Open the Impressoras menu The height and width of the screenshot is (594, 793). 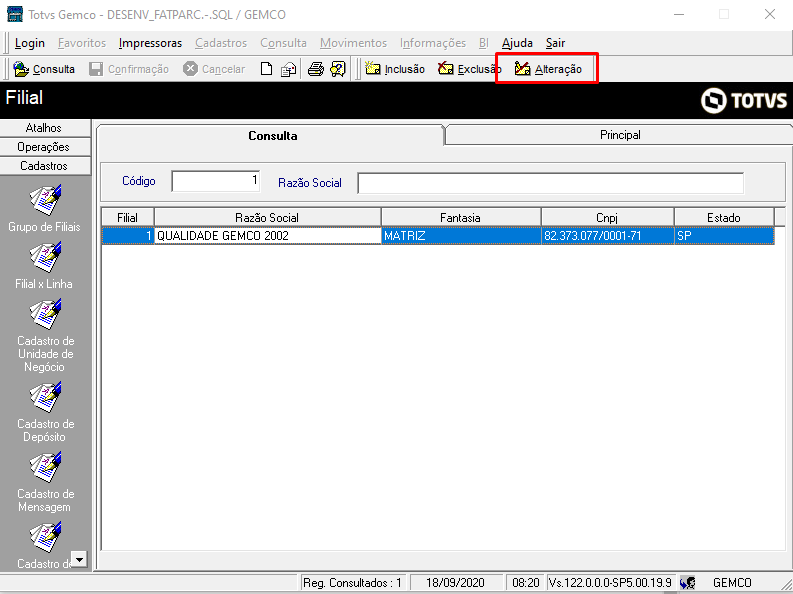(150, 43)
